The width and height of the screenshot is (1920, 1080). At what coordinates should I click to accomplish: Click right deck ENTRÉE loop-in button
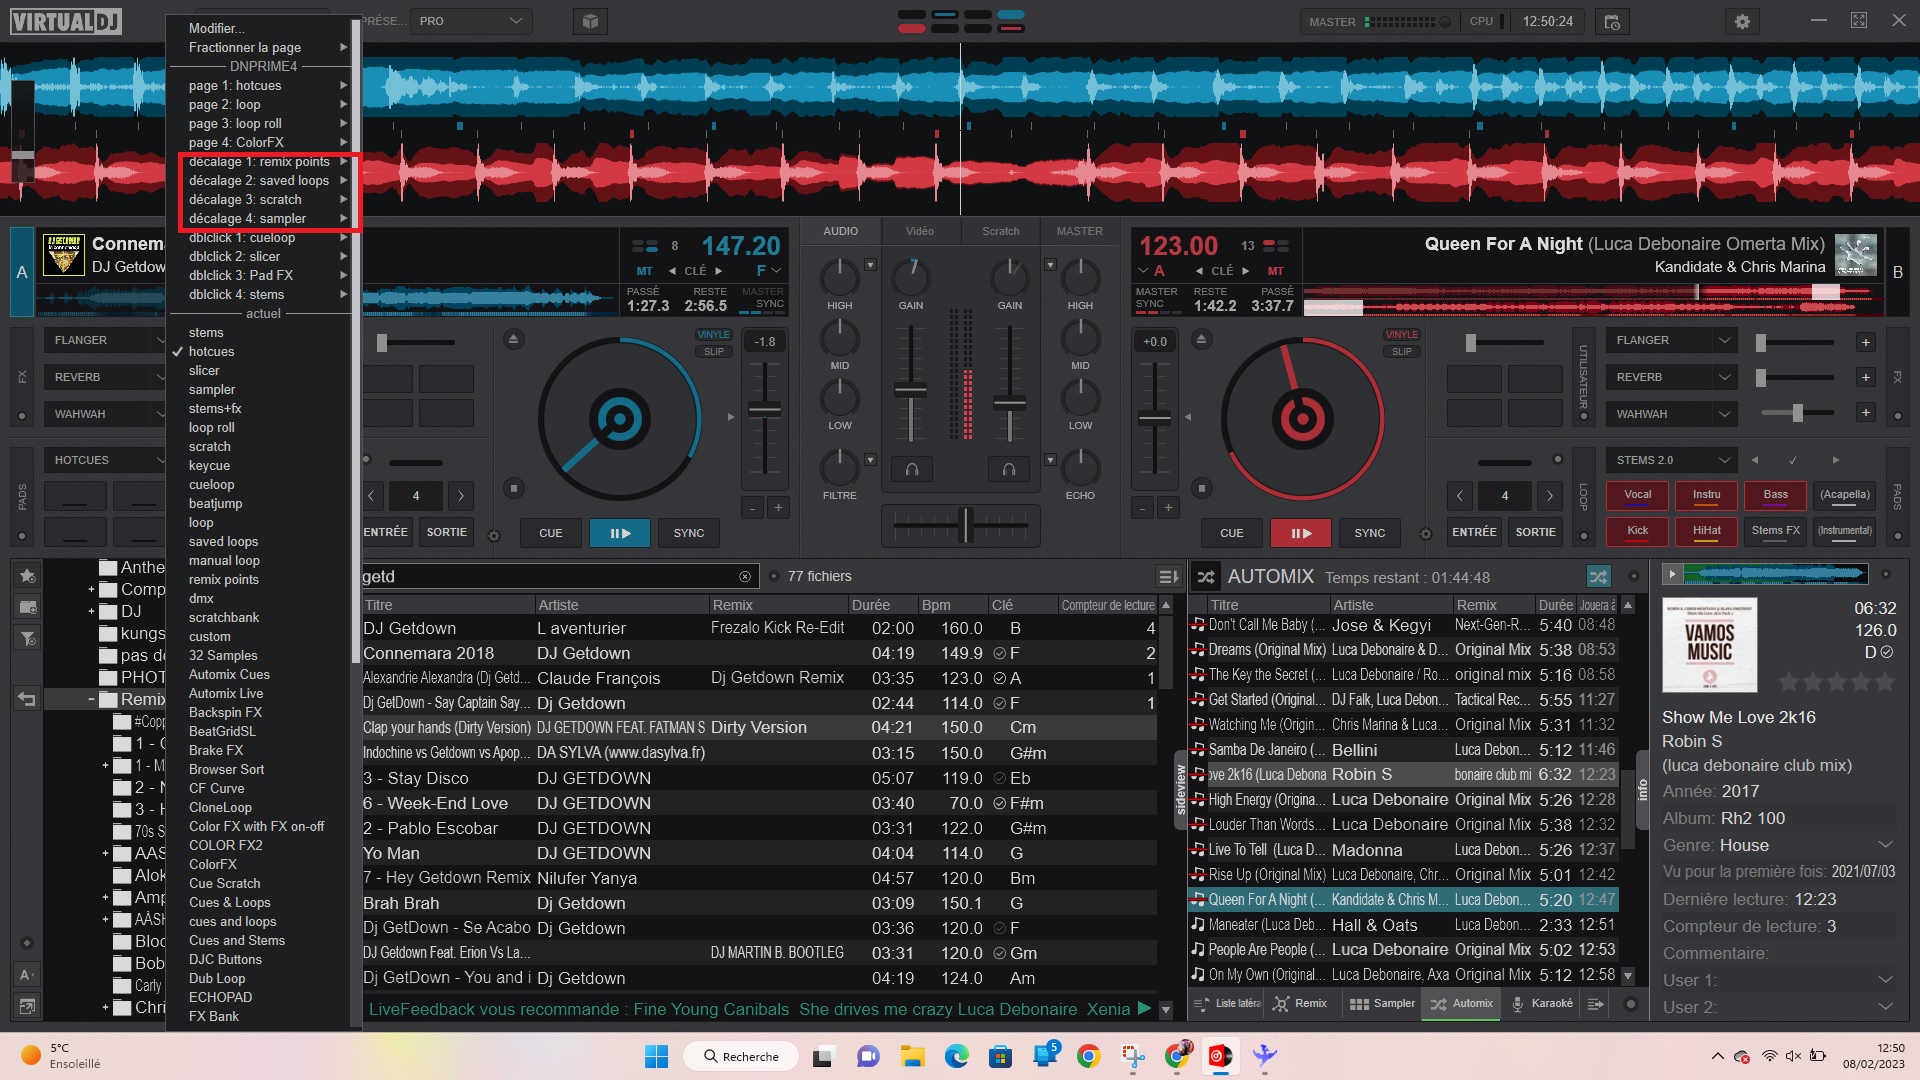tap(1474, 532)
